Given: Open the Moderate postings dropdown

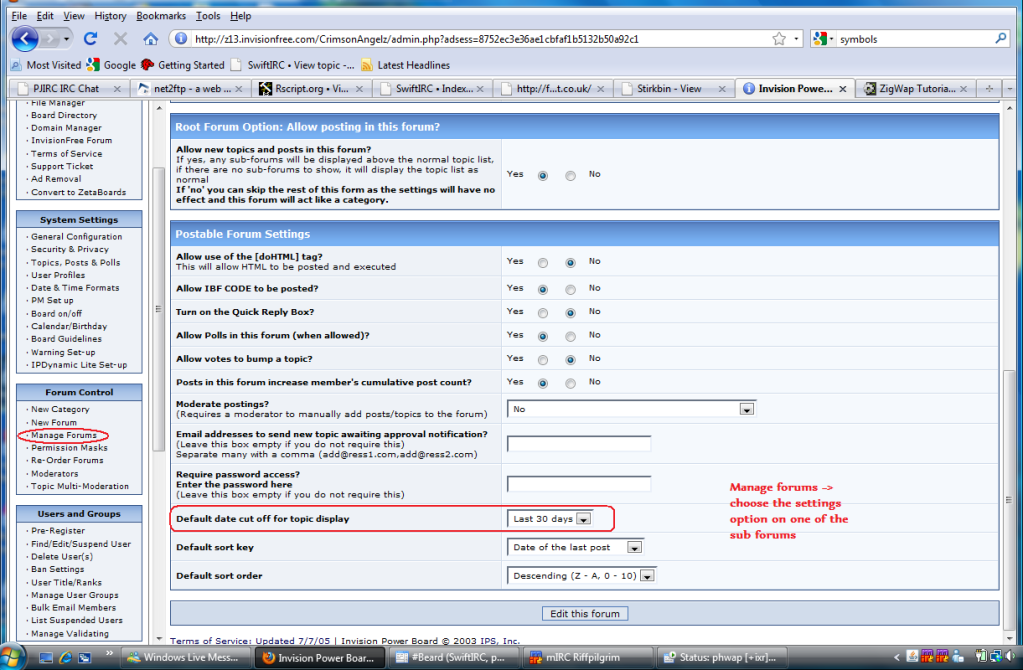Looking at the screenshot, I should 746,409.
